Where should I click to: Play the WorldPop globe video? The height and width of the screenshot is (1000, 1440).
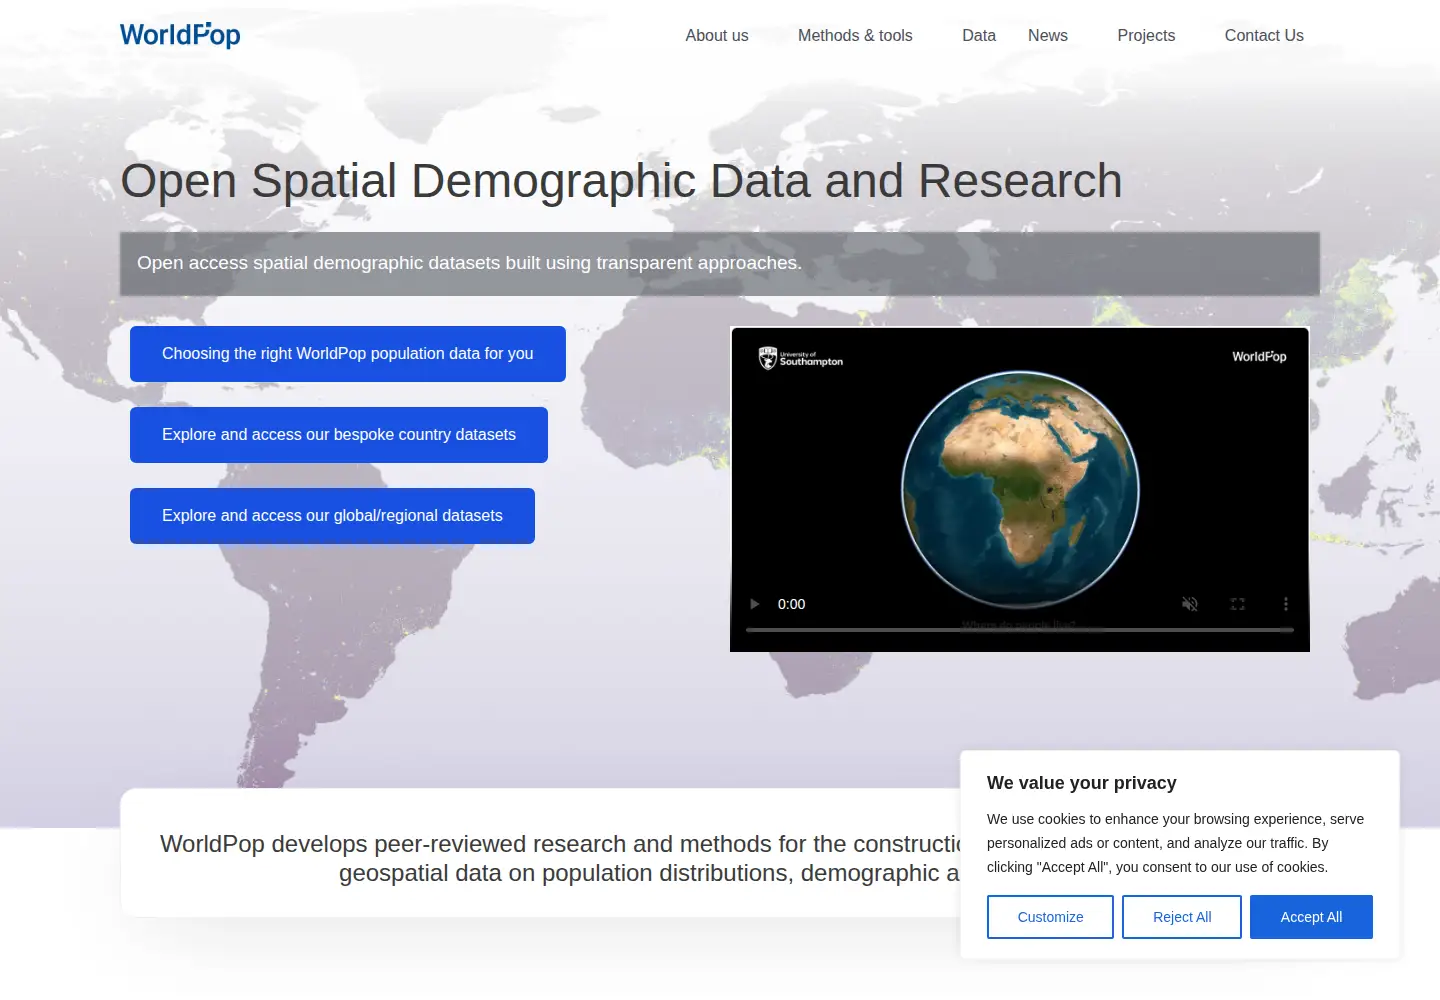755,604
